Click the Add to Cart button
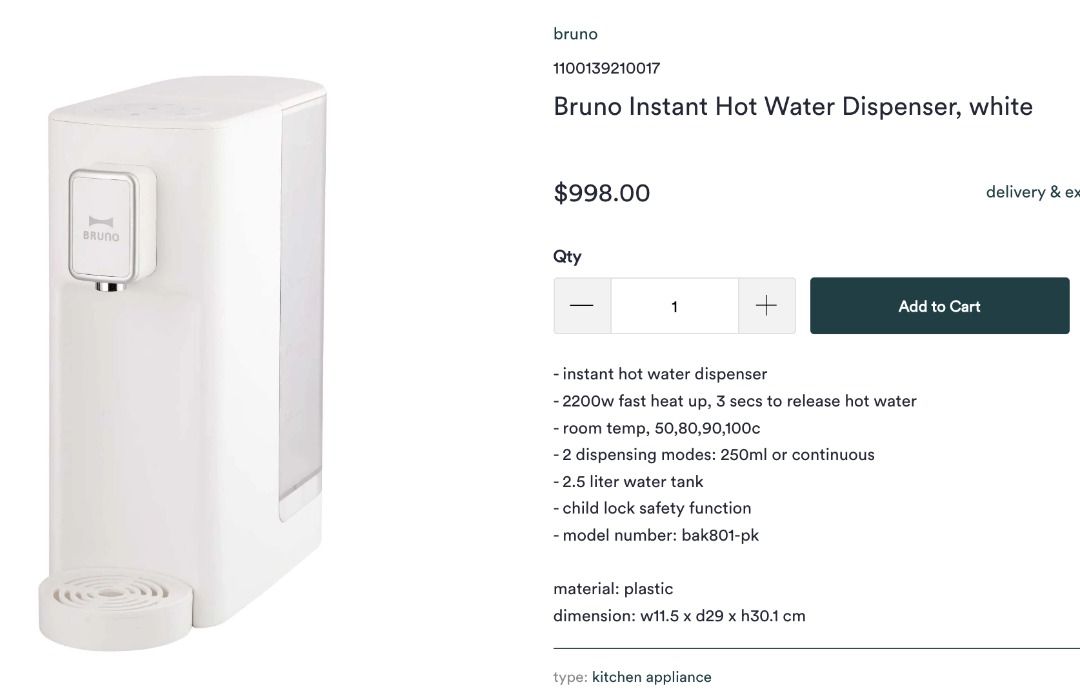This screenshot has width=1080, height=696. click(x=938, y=306)
